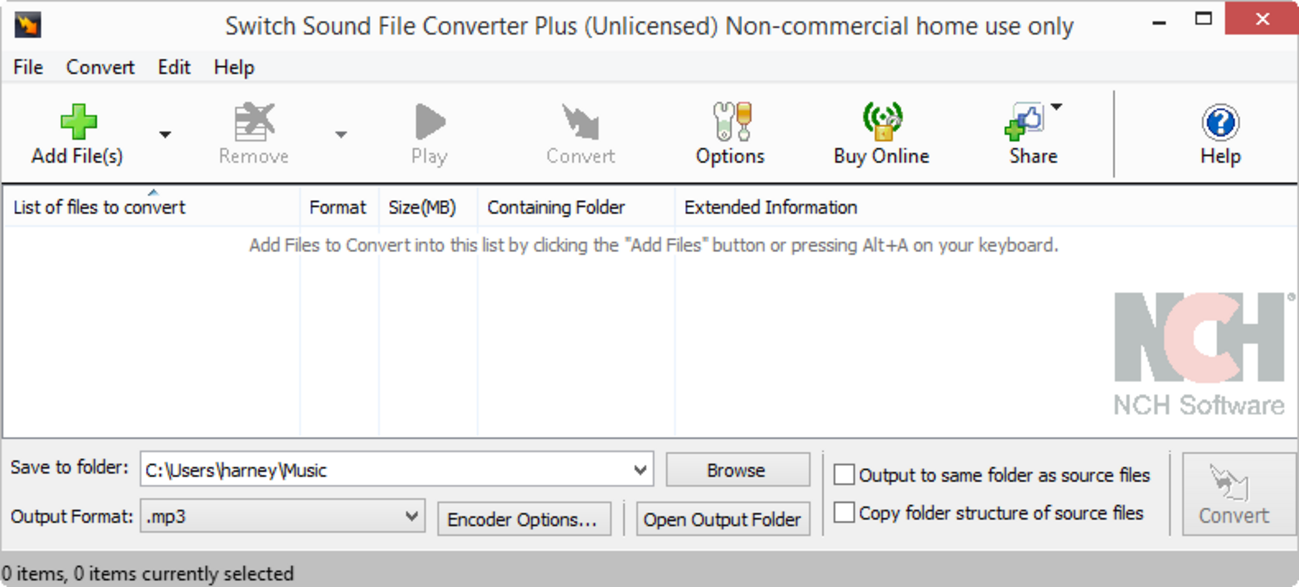This screenshot has width=1299, height=587.
Task: Open the Edit menu
Action: point(174,67)
